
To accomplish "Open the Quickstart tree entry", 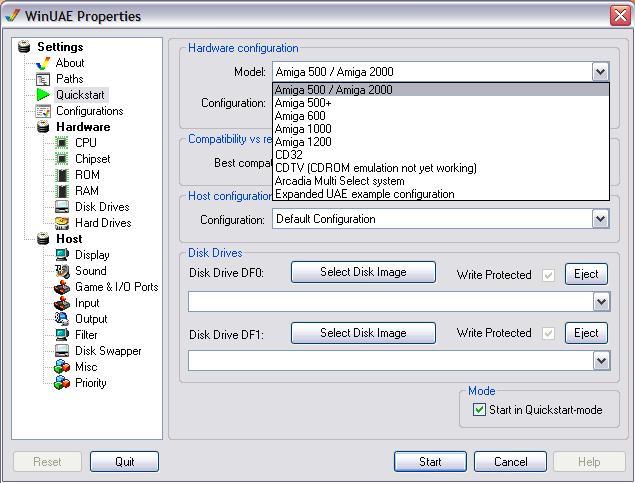I will pyautogui.click(x=80, y=95).
